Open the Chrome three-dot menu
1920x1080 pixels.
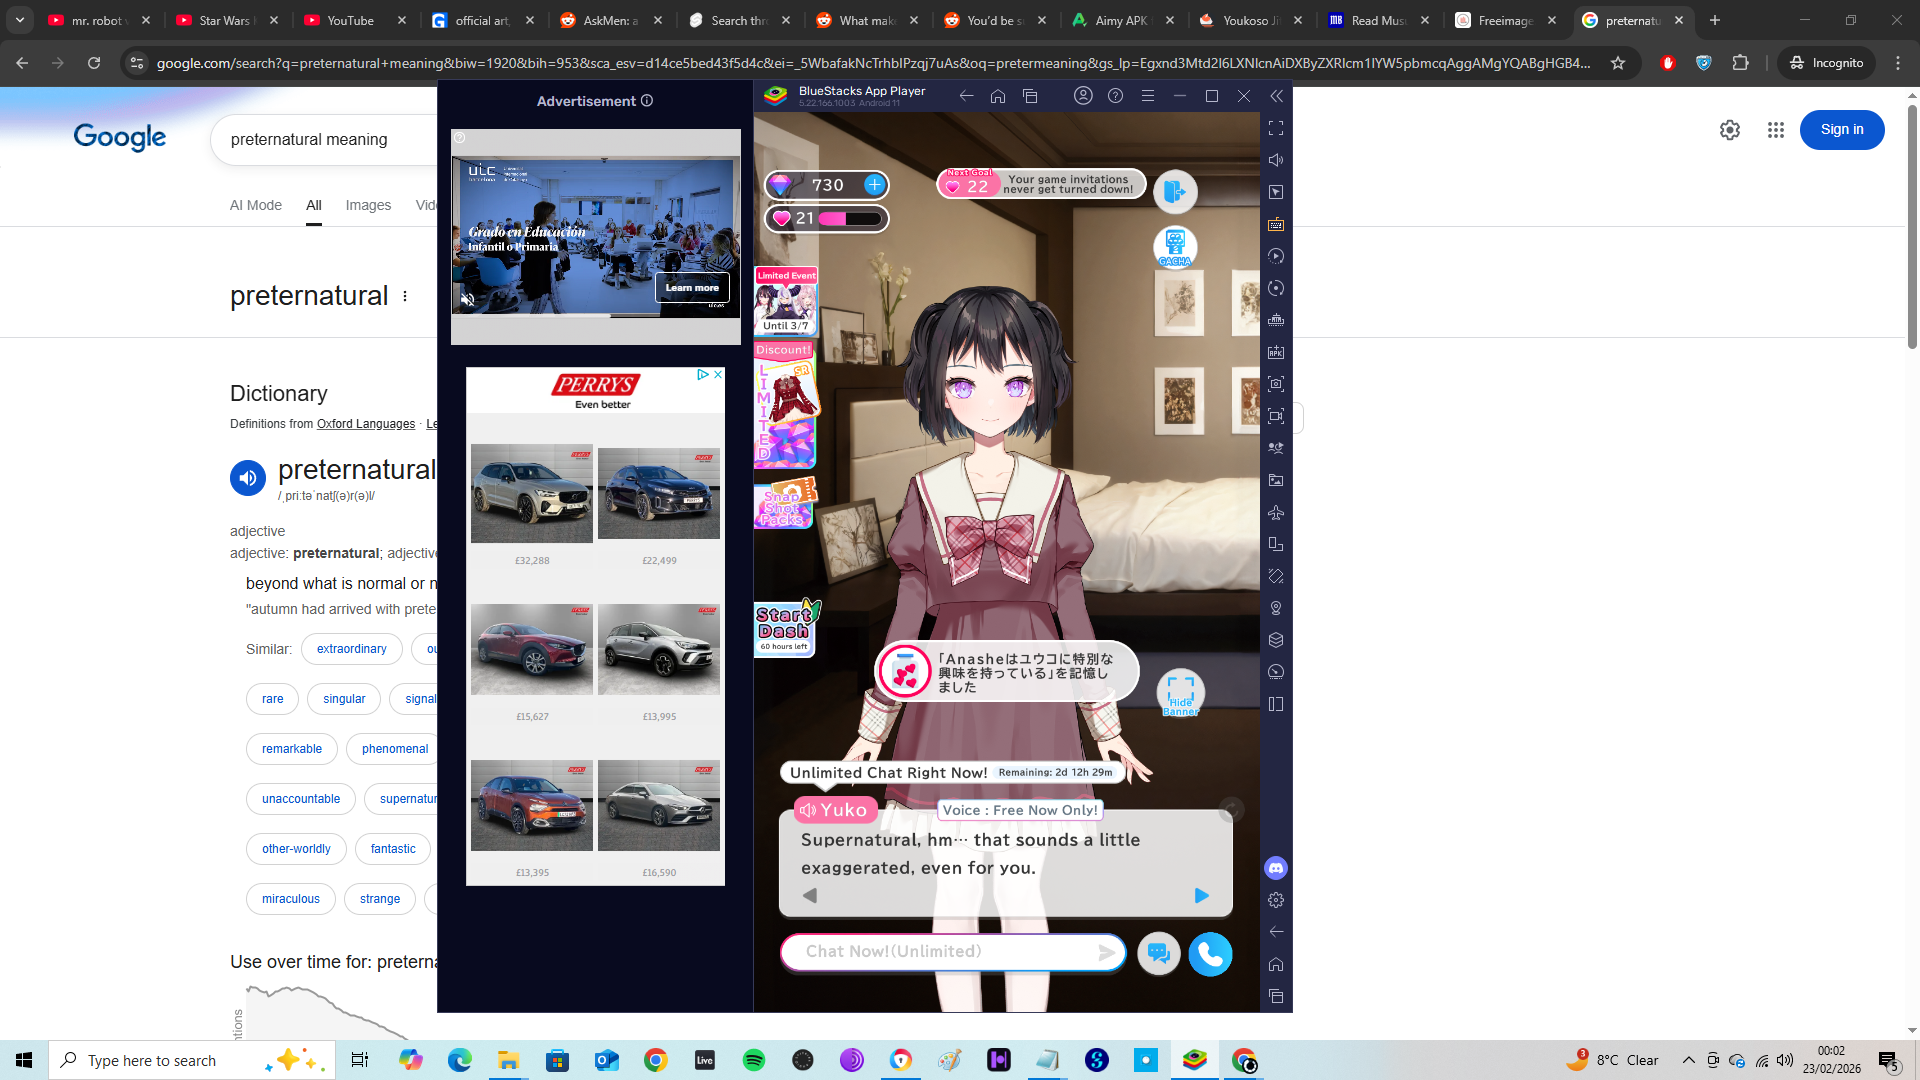click(1898, 63)
